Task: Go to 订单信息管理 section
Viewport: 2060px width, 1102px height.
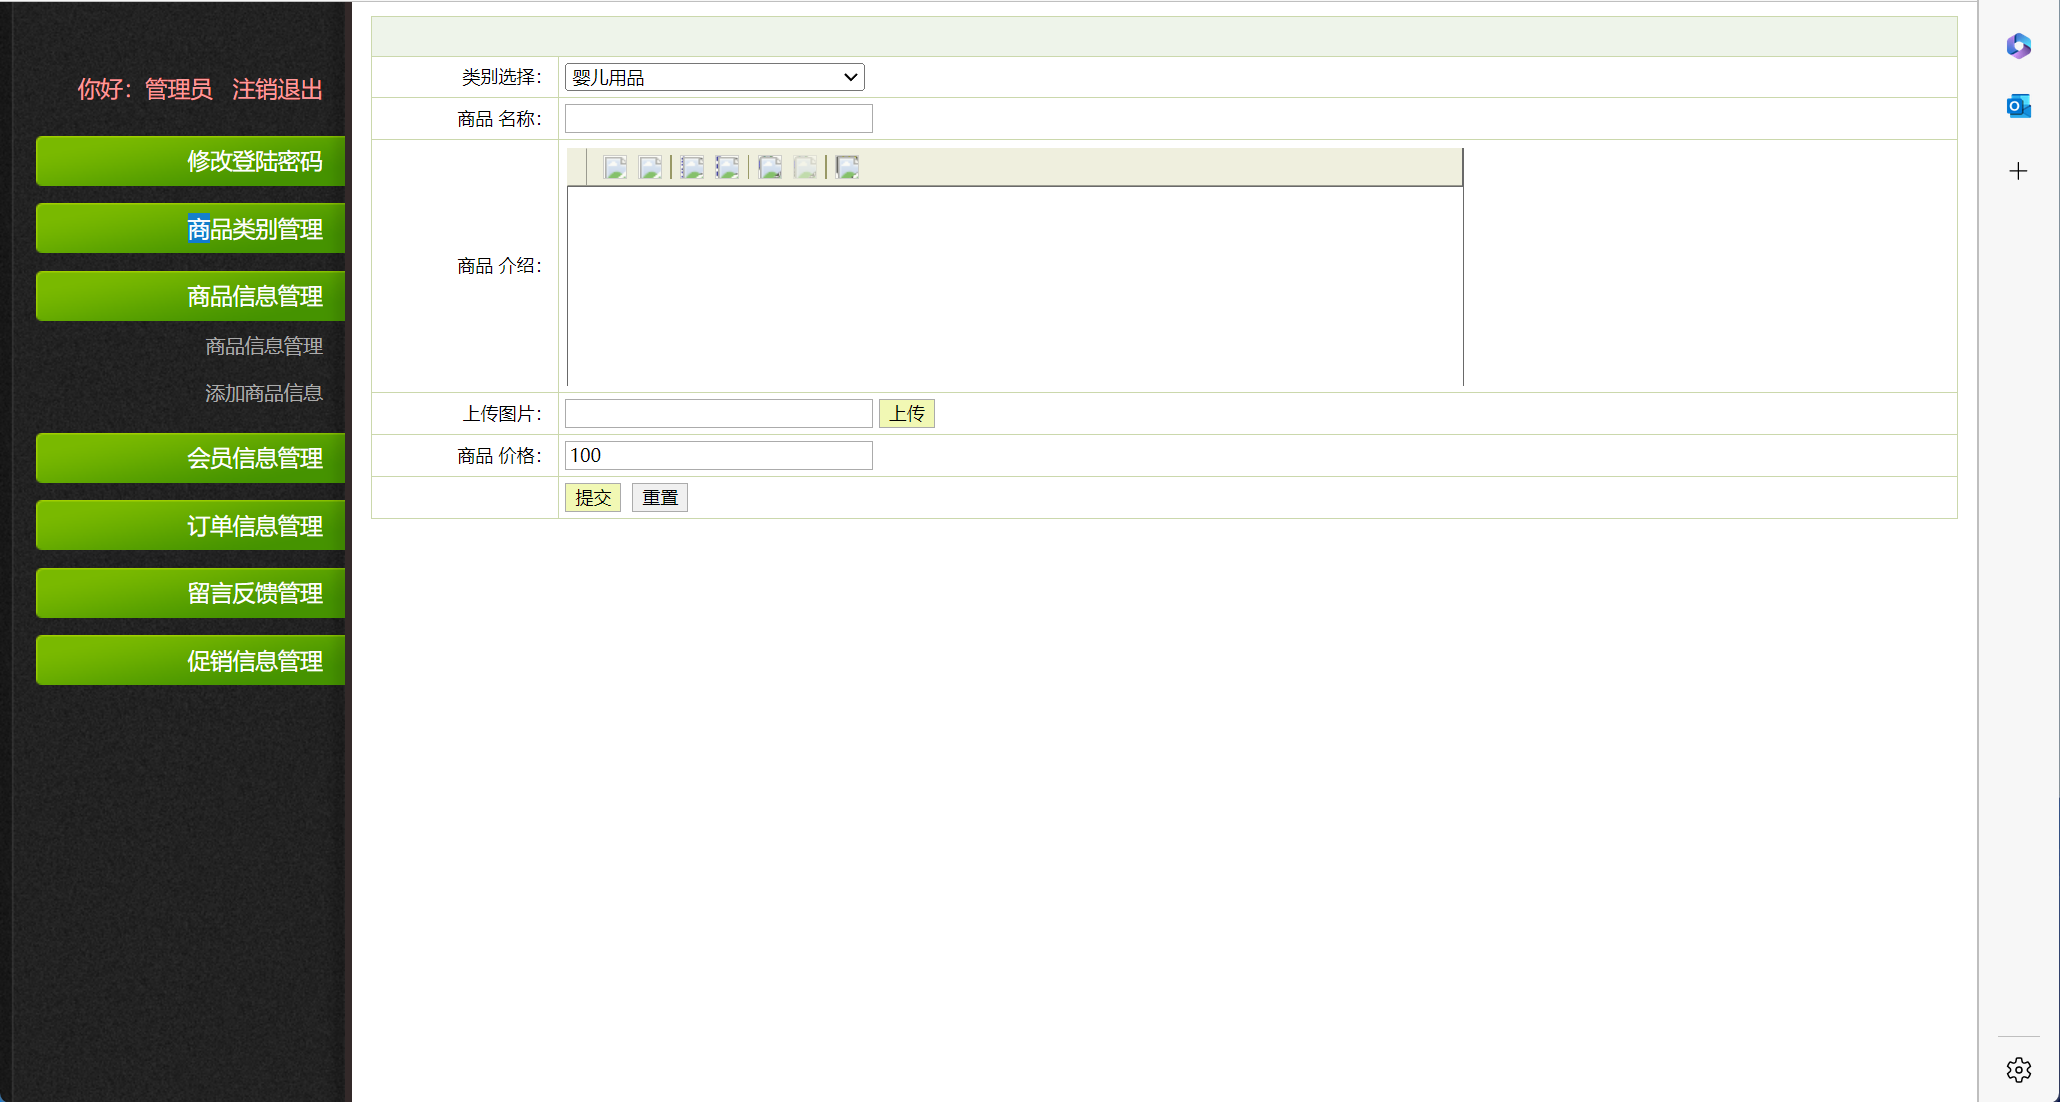Action: click(x=191, y=526)
